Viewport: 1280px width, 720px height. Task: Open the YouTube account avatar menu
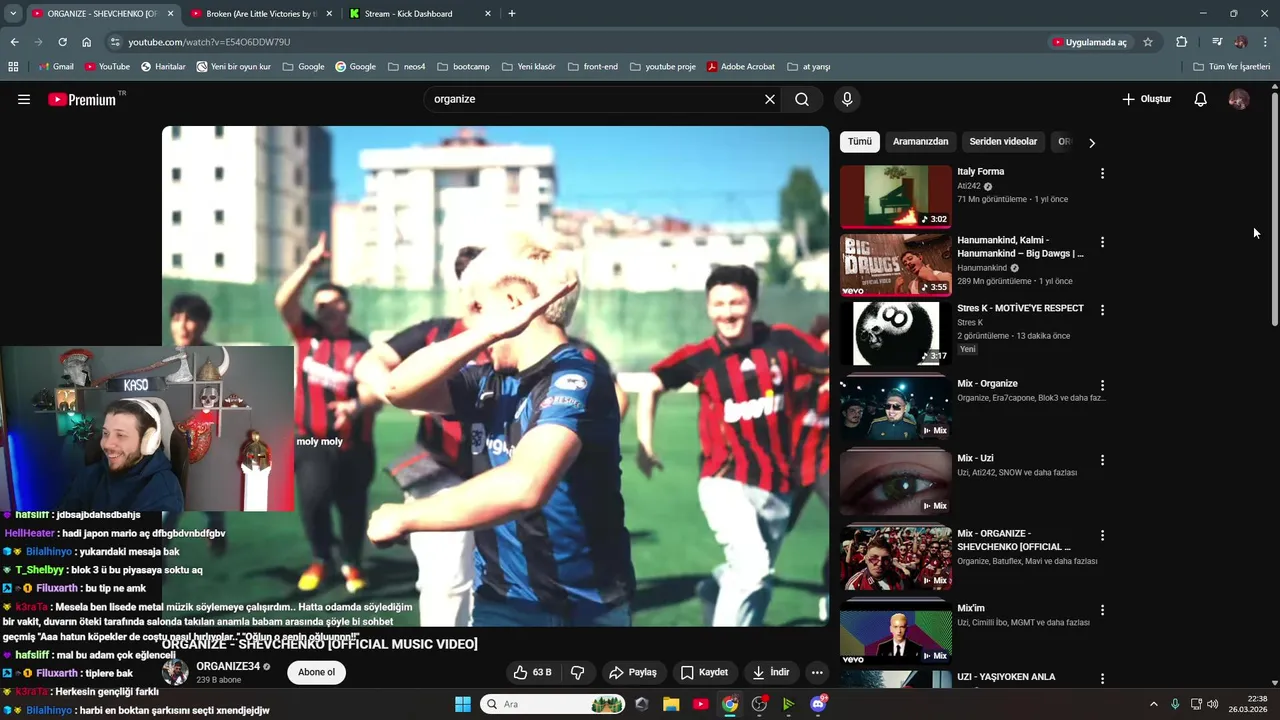pyautogui.click(x=1239, y=99)
